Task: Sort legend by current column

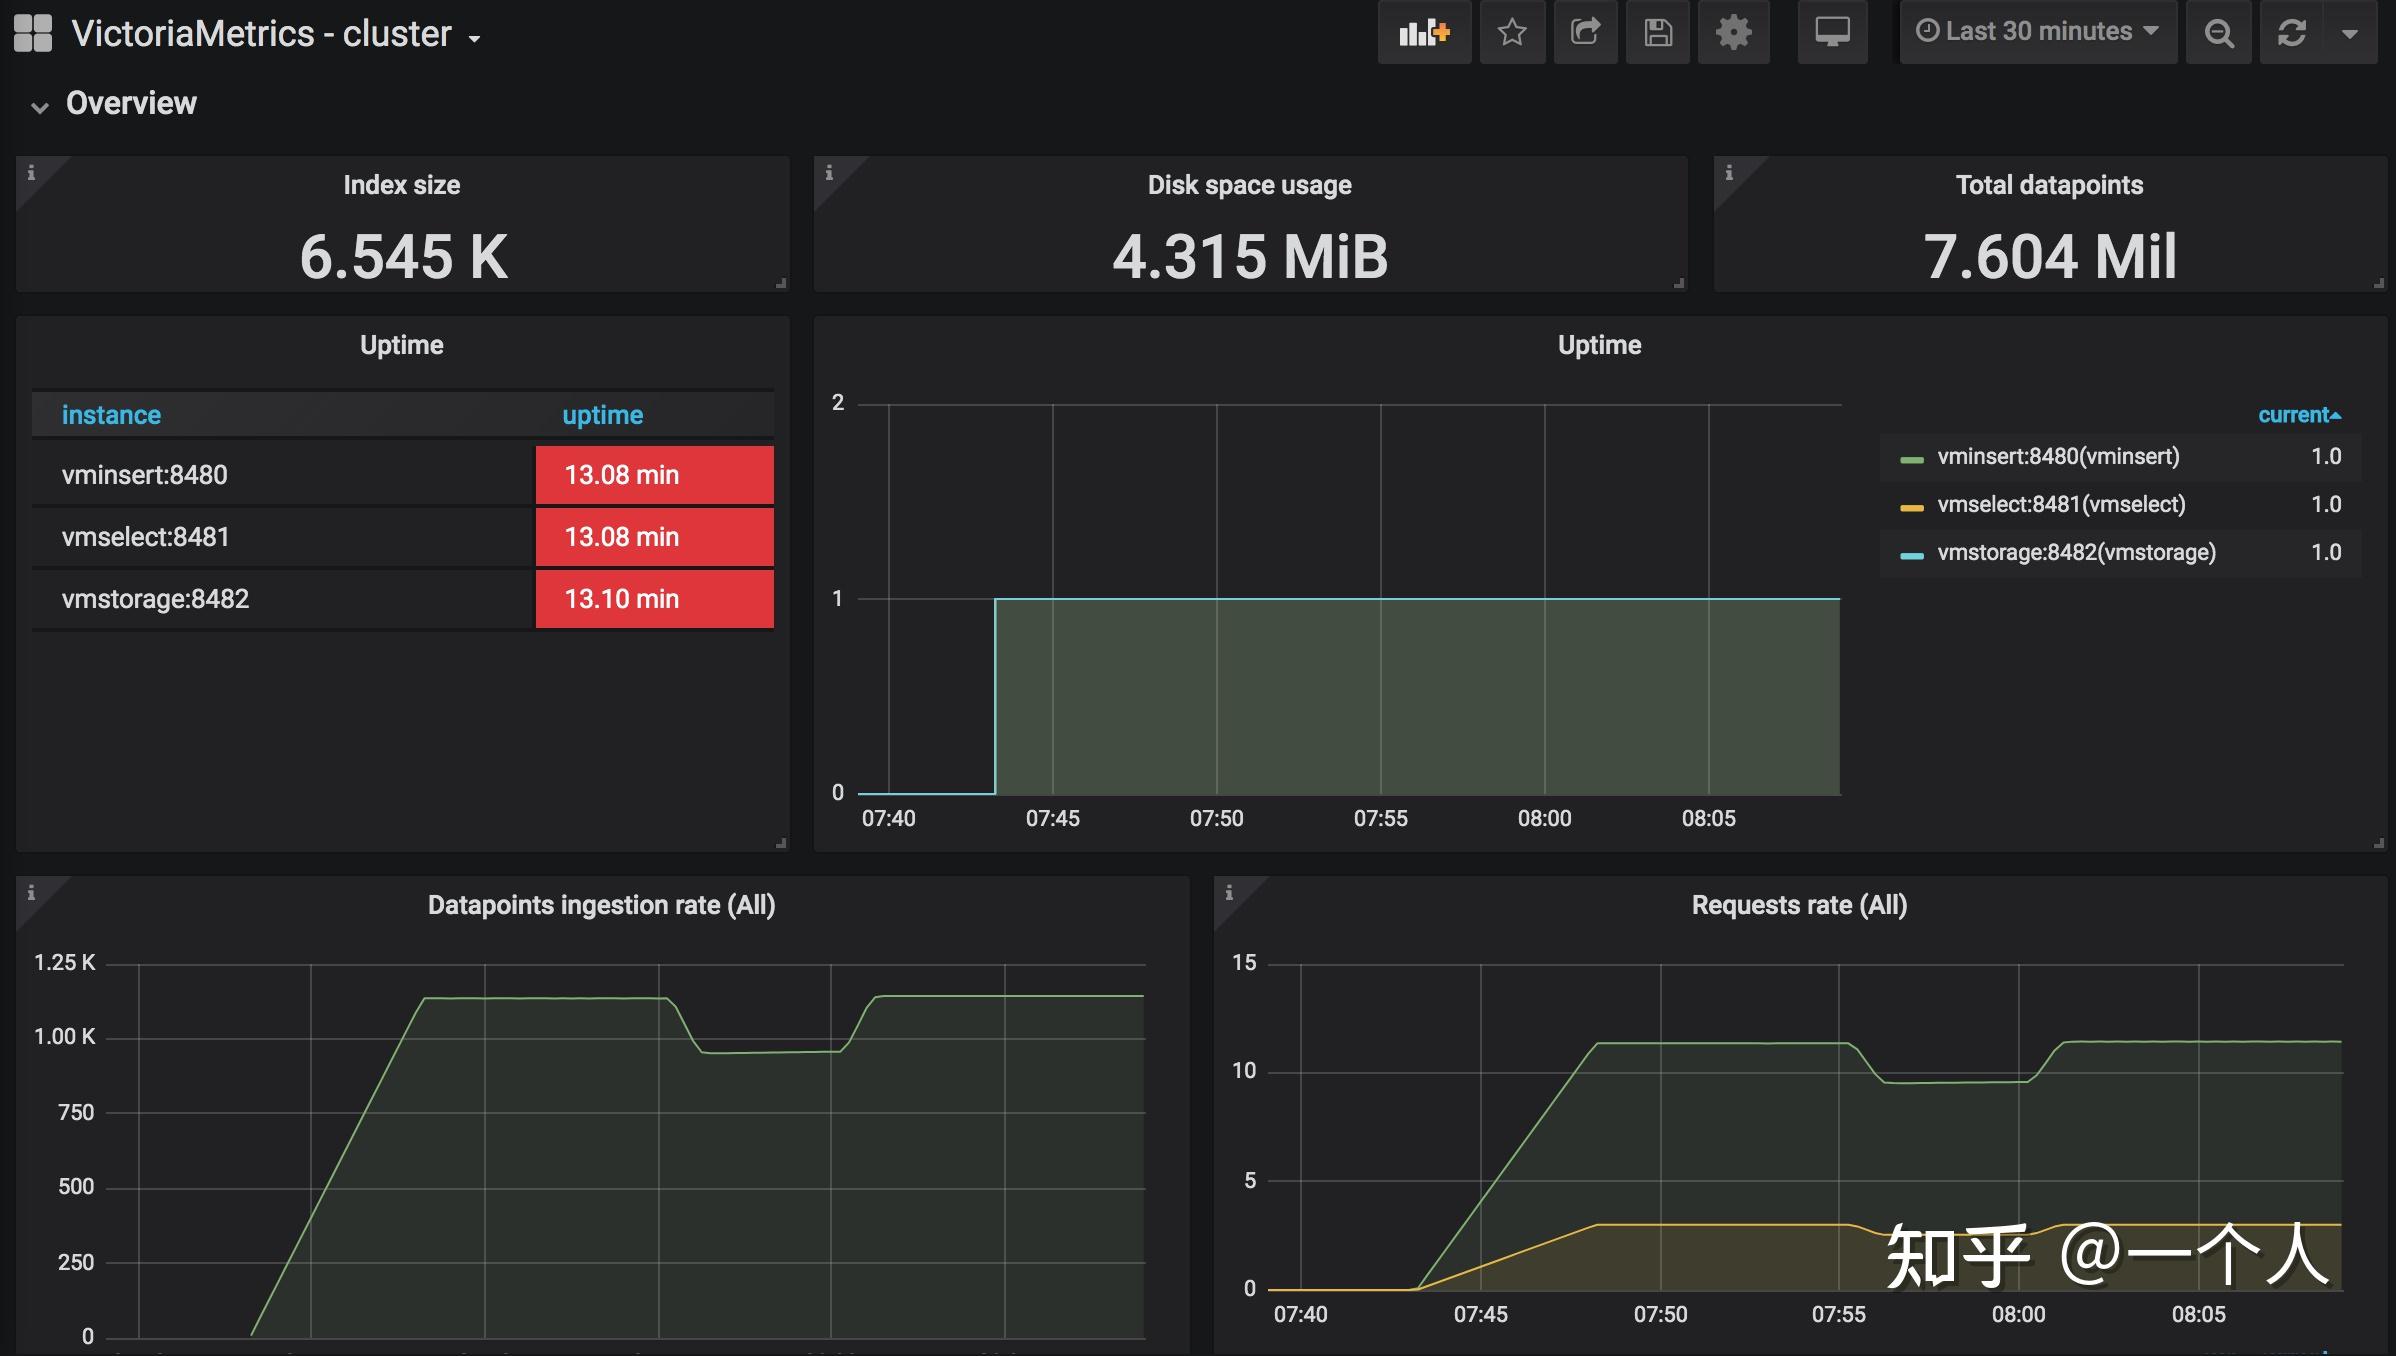Action: tap(2299, 415)
